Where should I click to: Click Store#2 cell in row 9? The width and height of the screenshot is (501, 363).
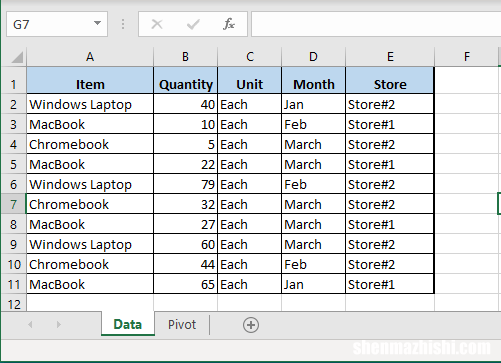[x=390, y=244]
